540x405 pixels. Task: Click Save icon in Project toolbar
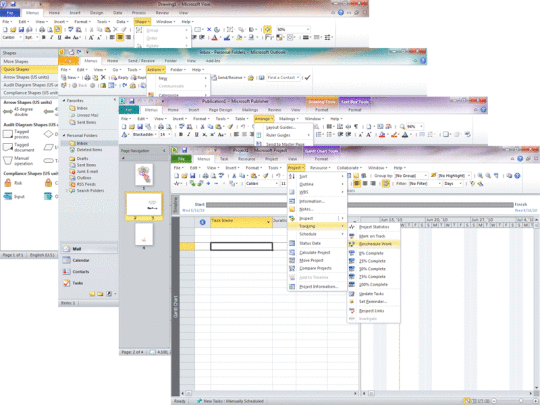[x=192, y=176]
